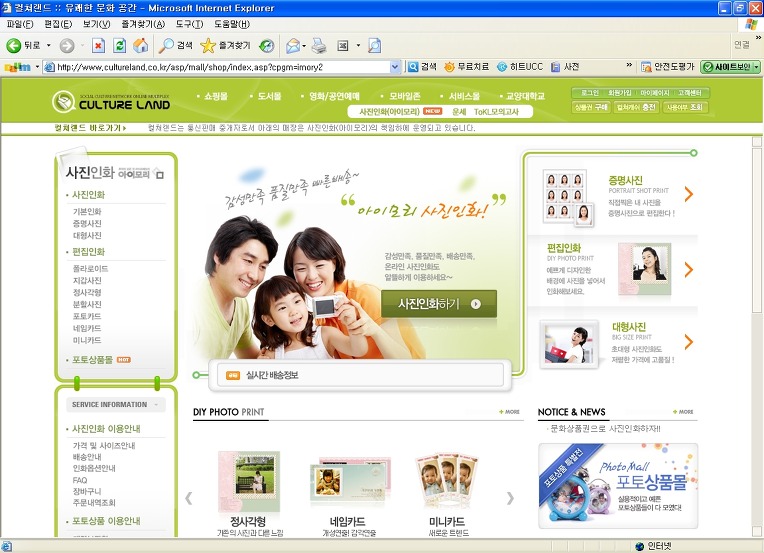Screen dimensions: 764x553
Task: Go to the Home icon in toolbar
Action: pyautogui.click(x=141, y=46)
